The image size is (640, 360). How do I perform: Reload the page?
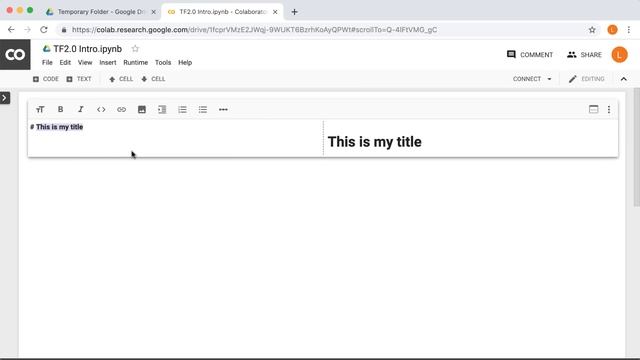point(44,29)
